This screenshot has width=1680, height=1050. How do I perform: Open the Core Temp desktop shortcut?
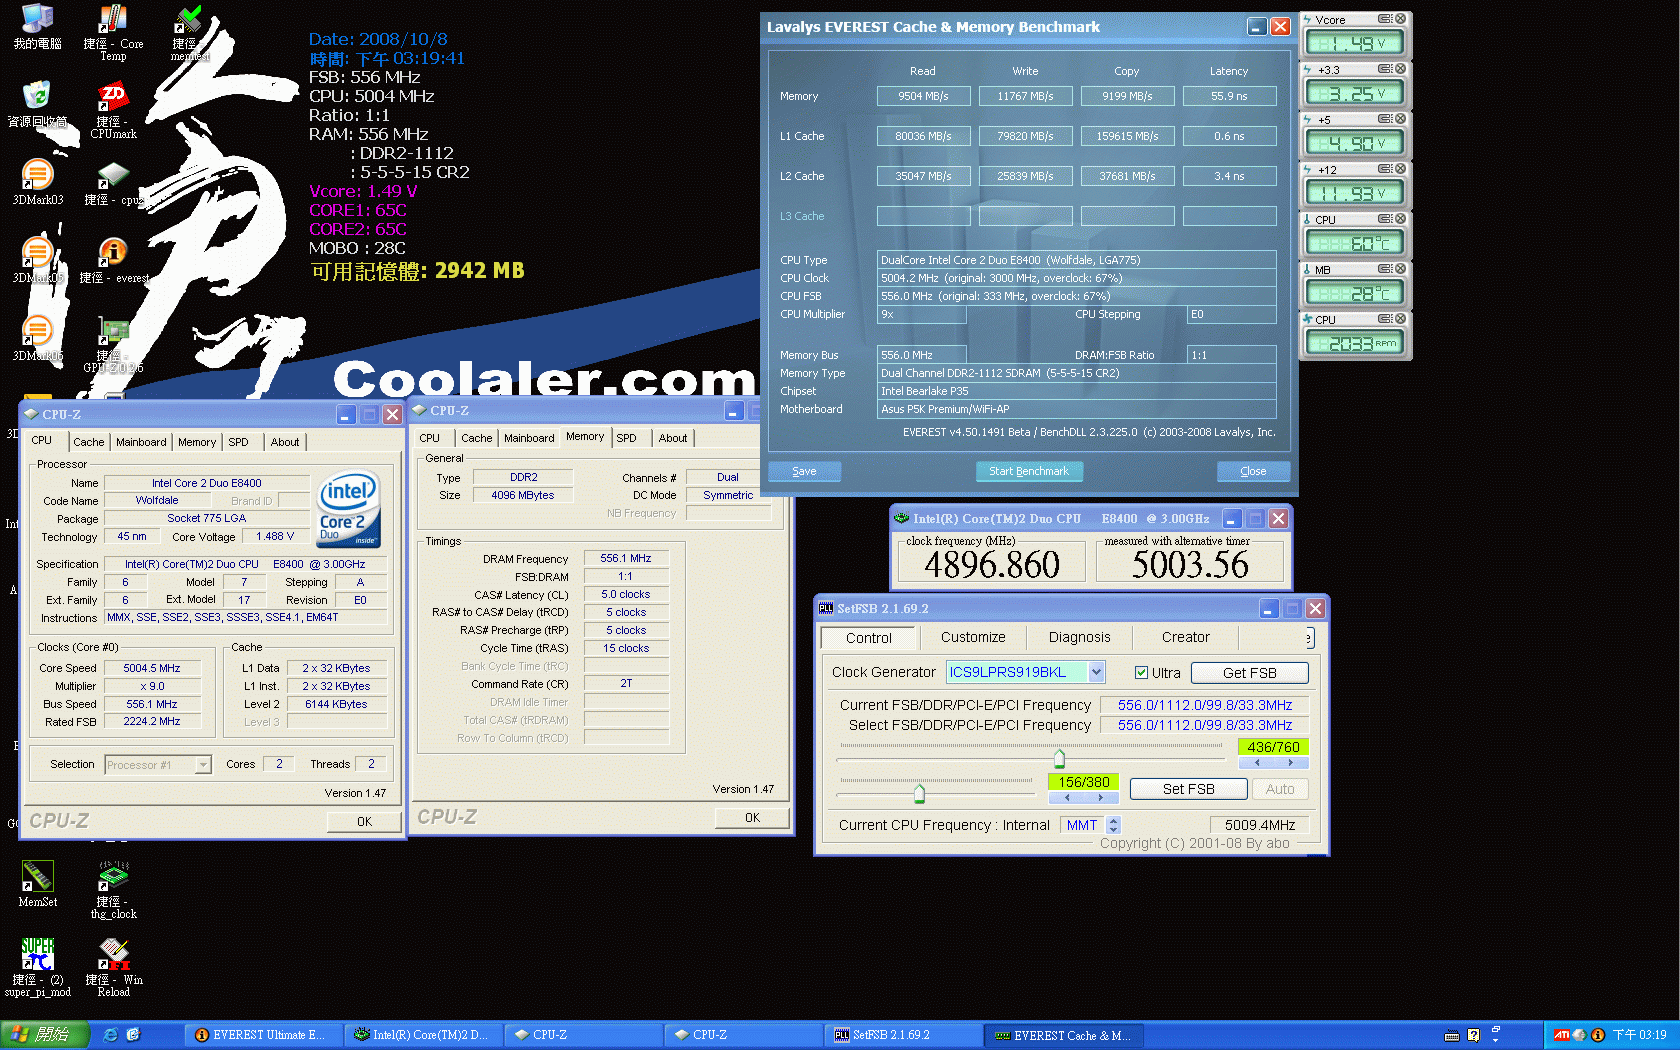113,33
